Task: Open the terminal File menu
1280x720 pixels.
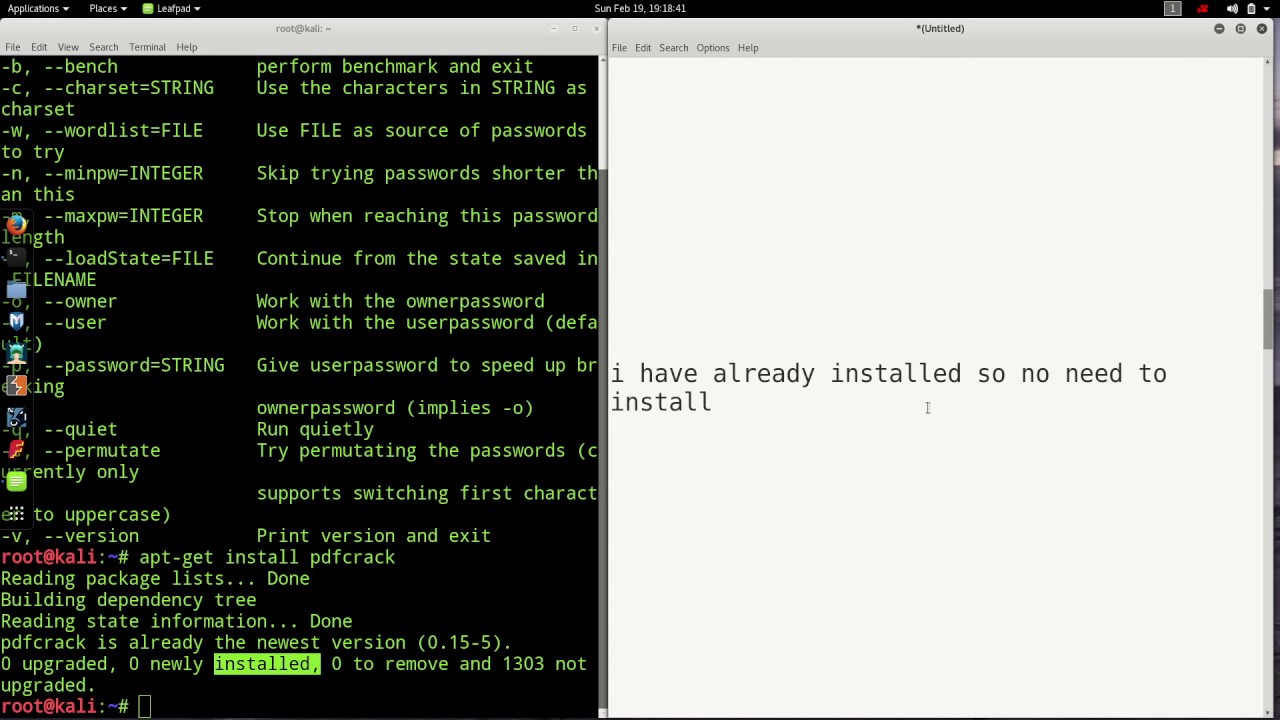Action: 13,47
